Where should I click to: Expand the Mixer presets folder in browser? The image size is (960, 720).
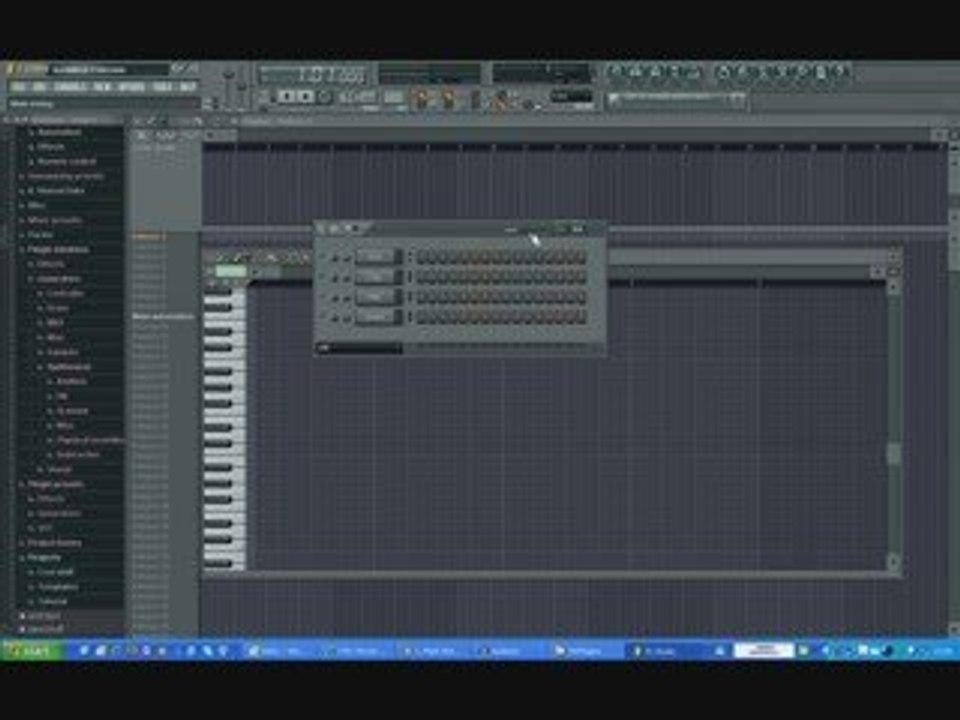pos(54,220)
